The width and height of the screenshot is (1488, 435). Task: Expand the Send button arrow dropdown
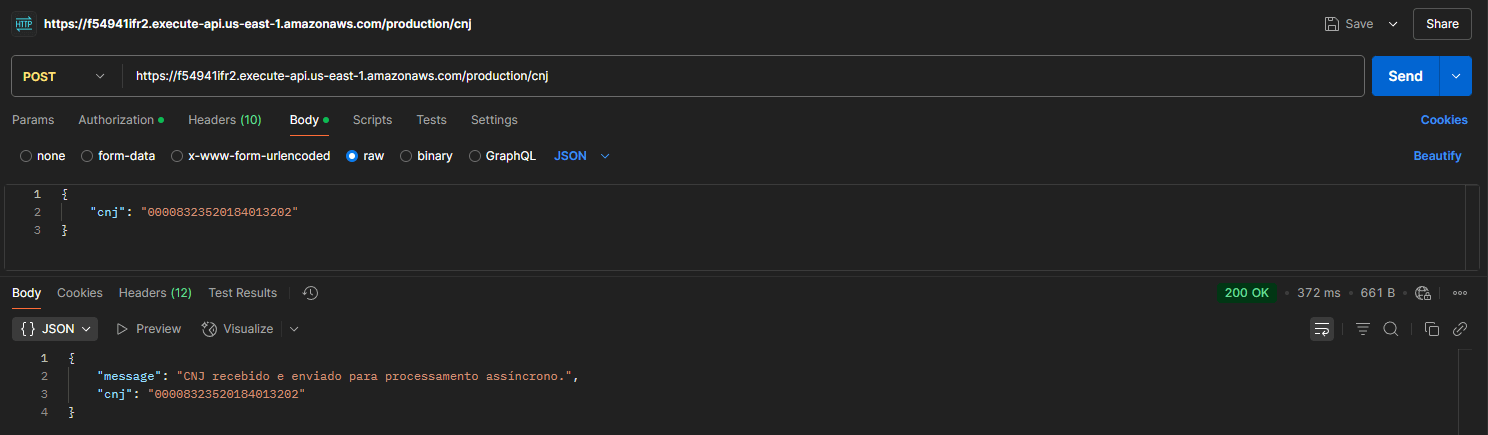[1455, 76]
